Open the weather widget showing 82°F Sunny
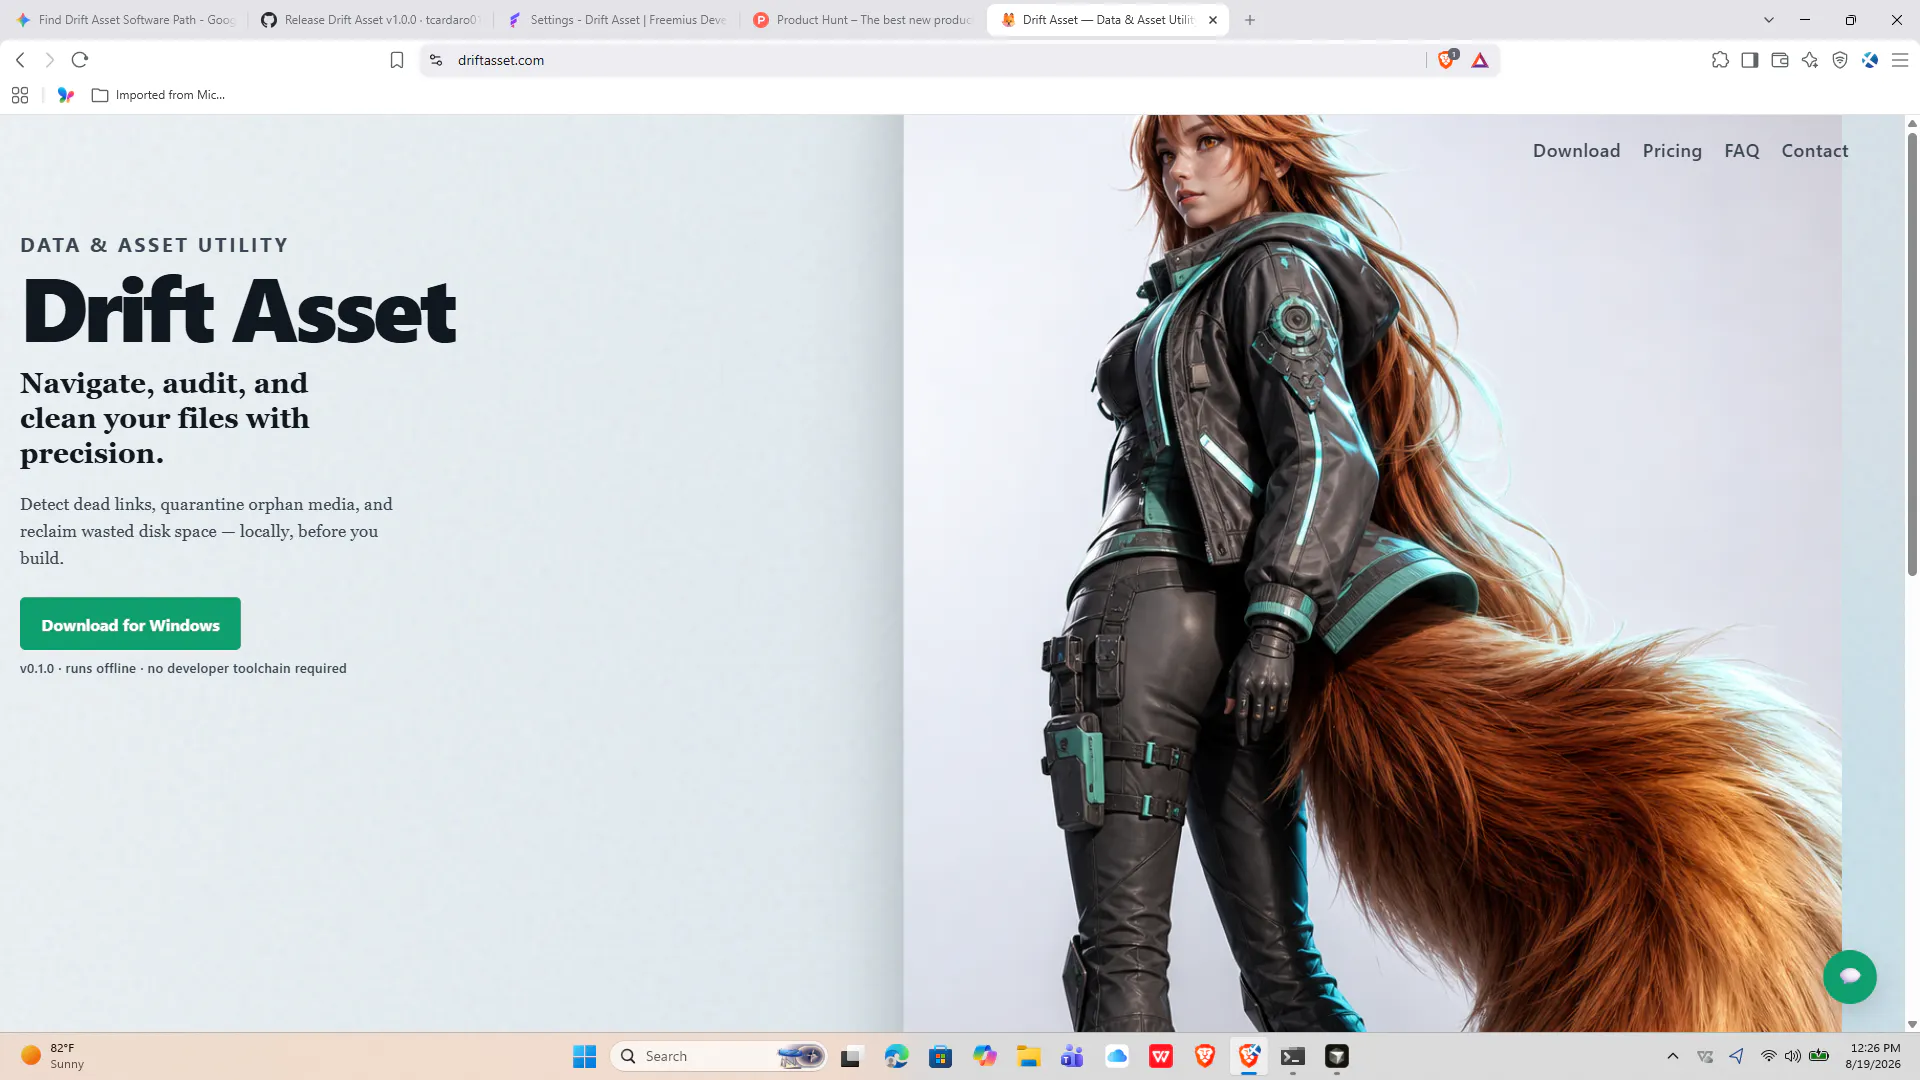Screen dimensions: 1920x1080 [x=53, y=1056]
